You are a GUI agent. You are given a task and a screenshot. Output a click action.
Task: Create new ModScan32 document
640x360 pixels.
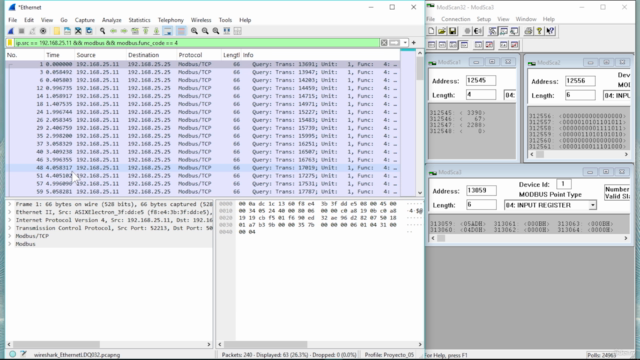click(x=431, y=31)
